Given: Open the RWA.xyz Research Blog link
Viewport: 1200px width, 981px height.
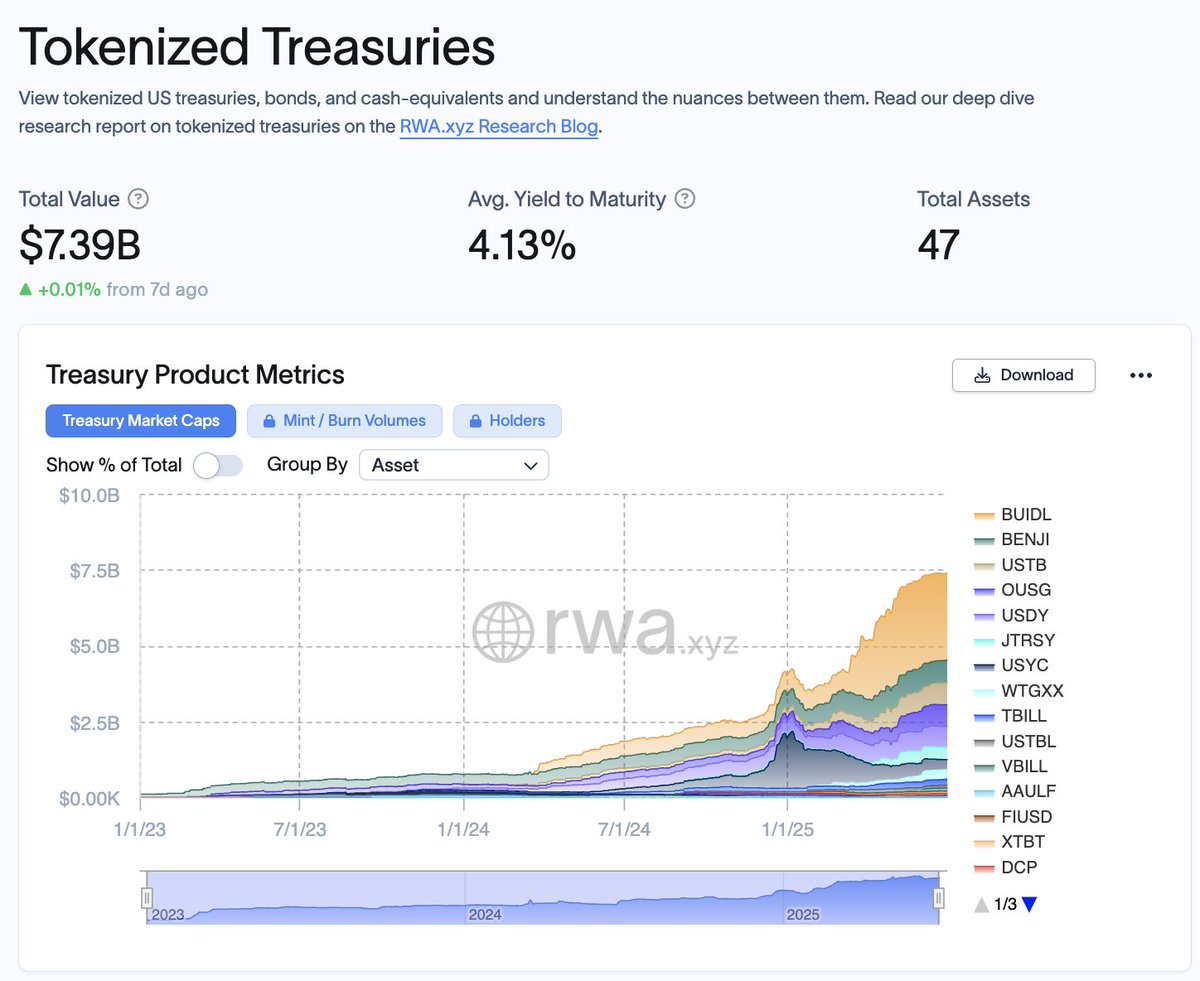Looking at the screenshot, I should 499,127.
